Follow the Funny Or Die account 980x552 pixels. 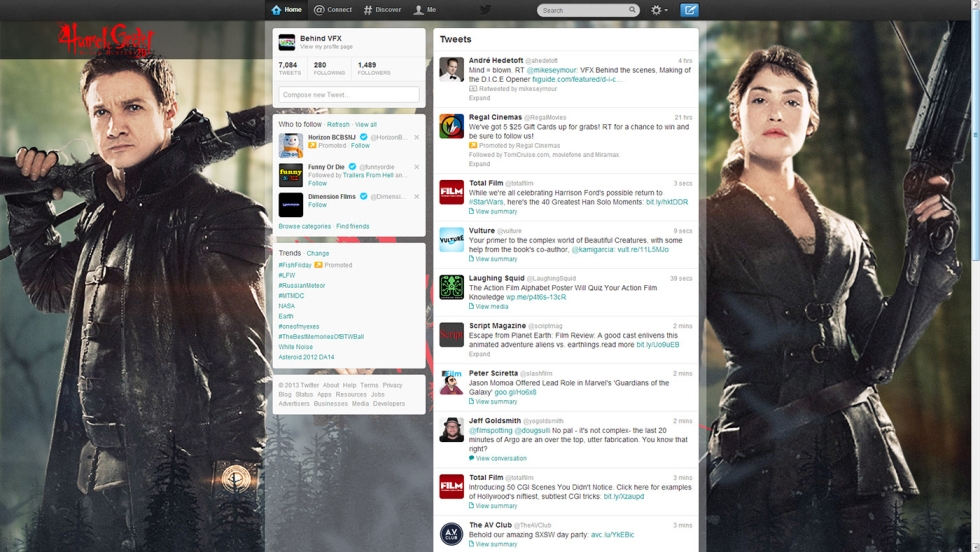pyautogui.click(x=317, y=184)
